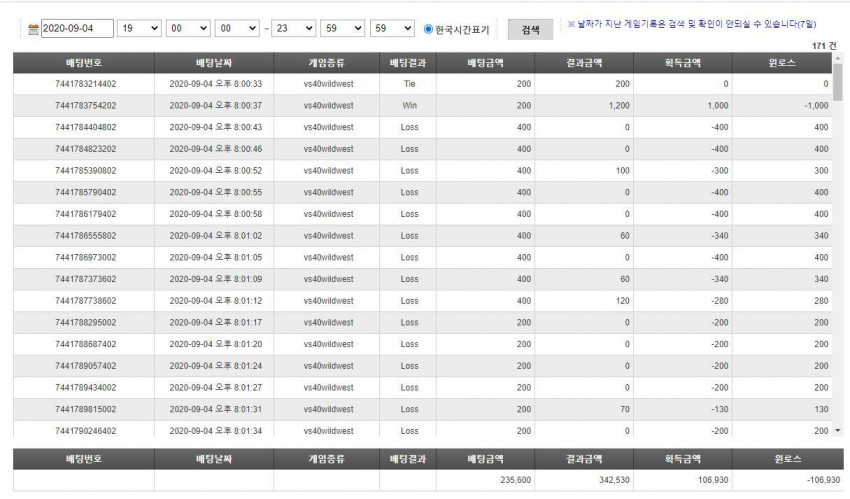Click the 게임종류 column header
This screenshot has width=850, height=499.
pos(327,63)
